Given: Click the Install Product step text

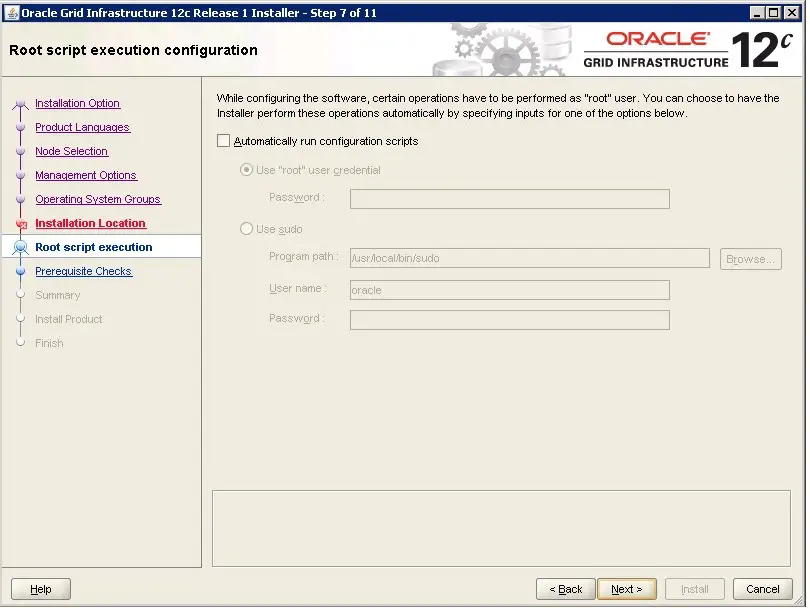Looking at the screenshot, I should click(x=69, y=319).
